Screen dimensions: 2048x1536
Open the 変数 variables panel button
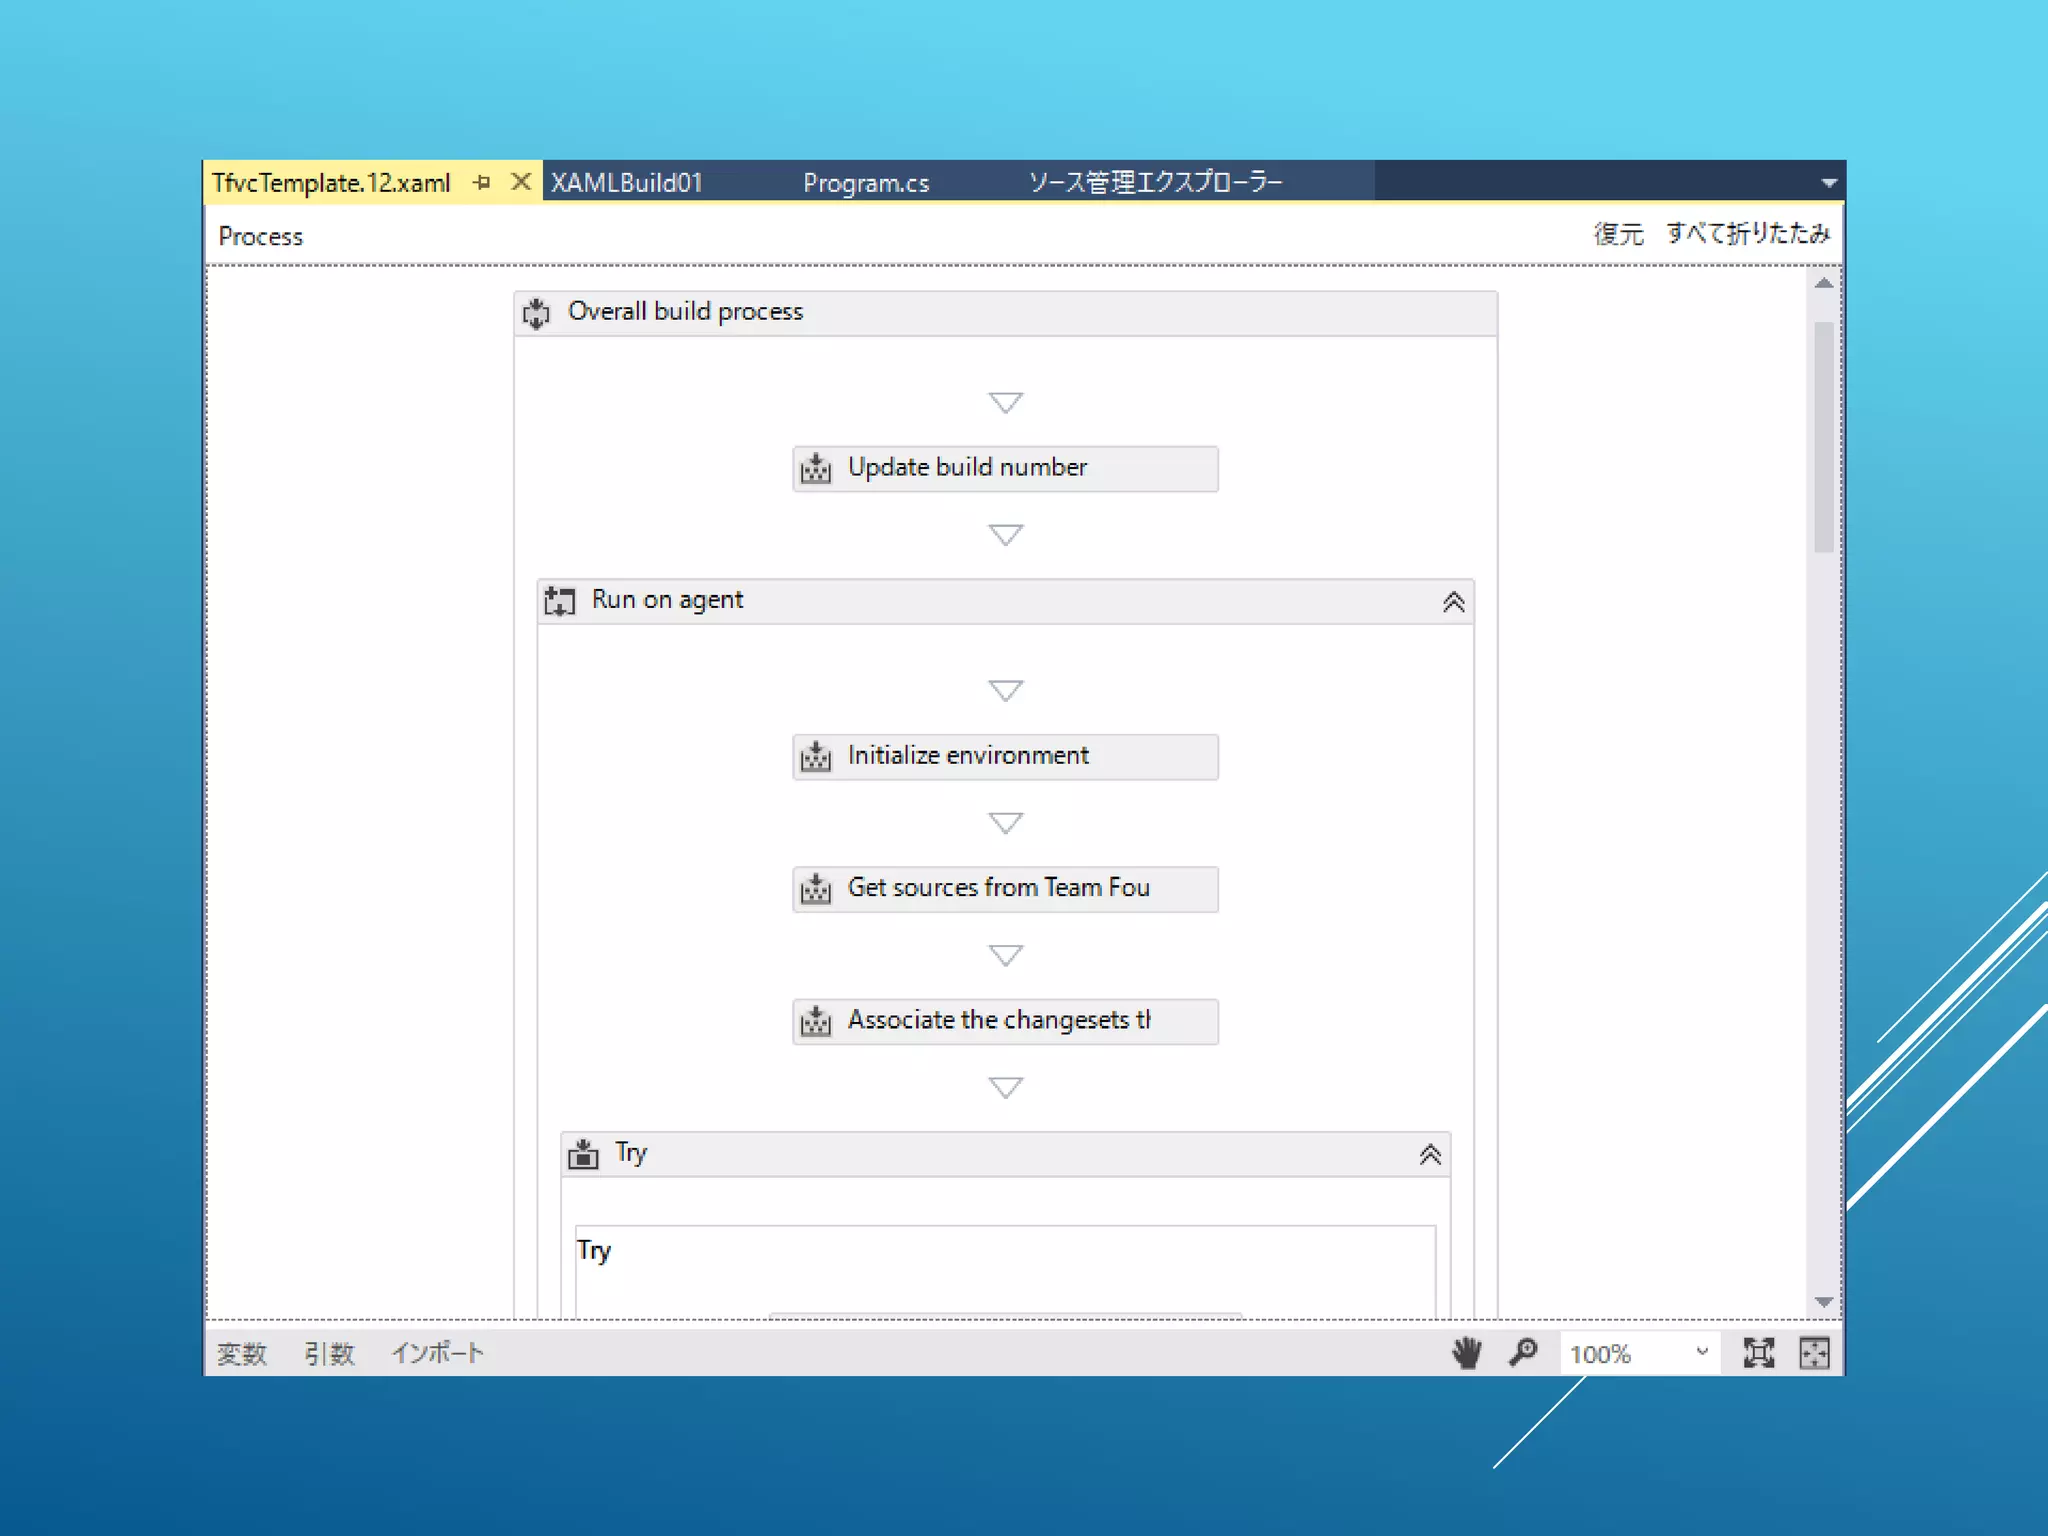pos(242,1353)
